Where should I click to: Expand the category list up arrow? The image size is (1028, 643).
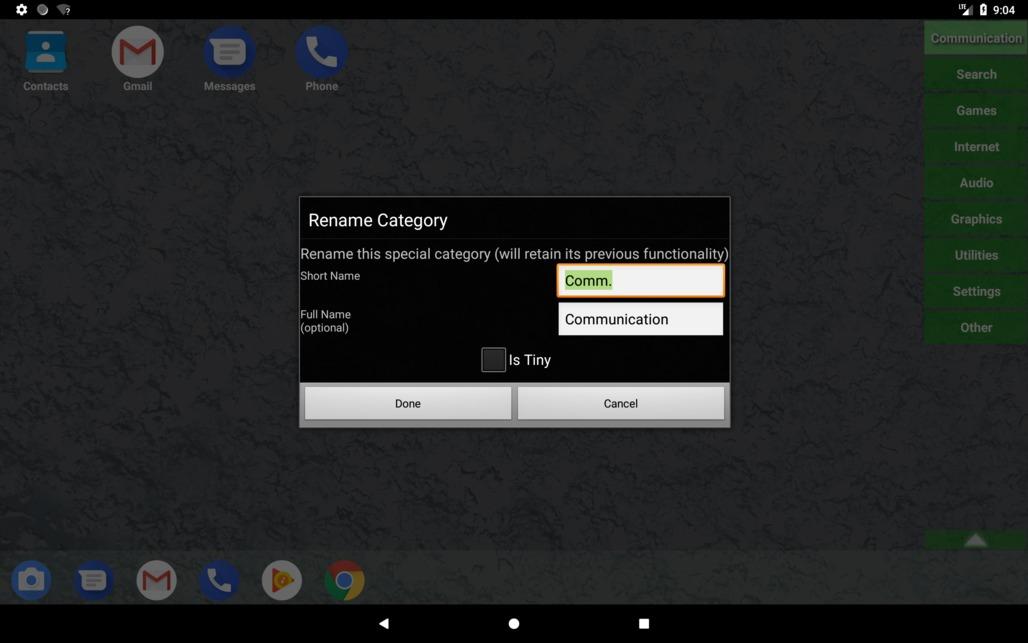[x=975, y=540]
